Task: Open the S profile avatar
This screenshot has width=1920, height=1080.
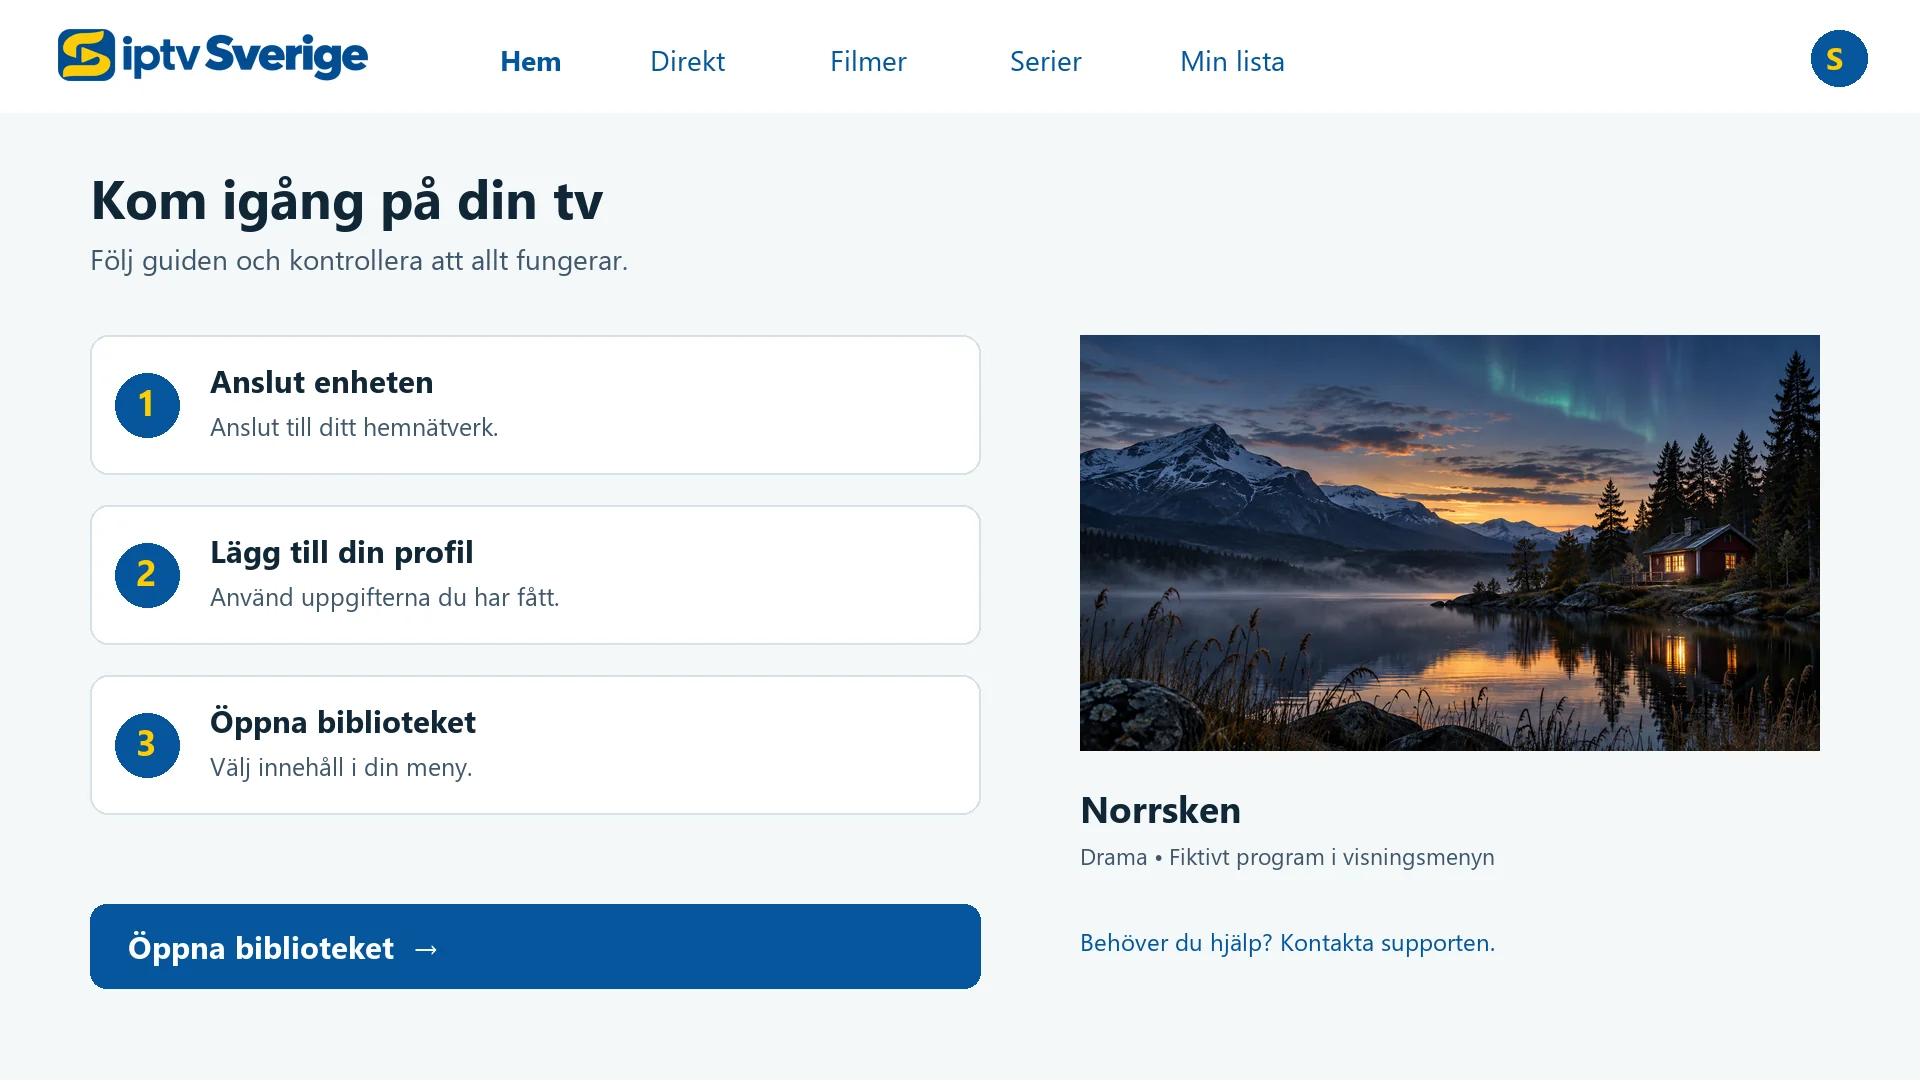Action: click(x=1838, y=59)
